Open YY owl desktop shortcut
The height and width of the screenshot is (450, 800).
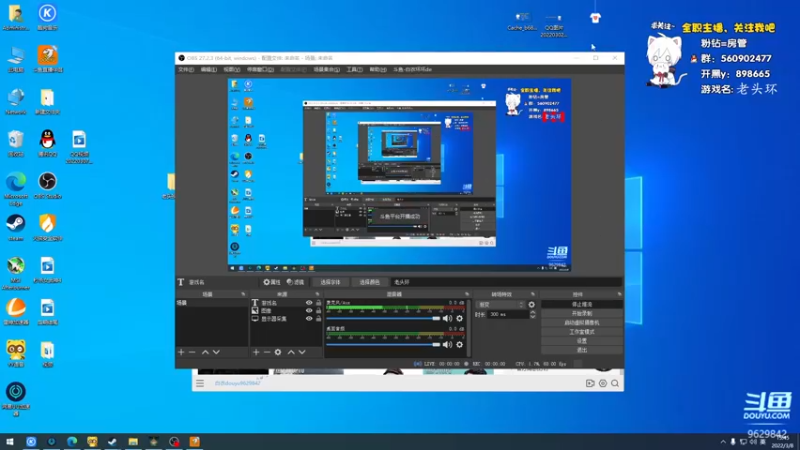tap(16, 354)
